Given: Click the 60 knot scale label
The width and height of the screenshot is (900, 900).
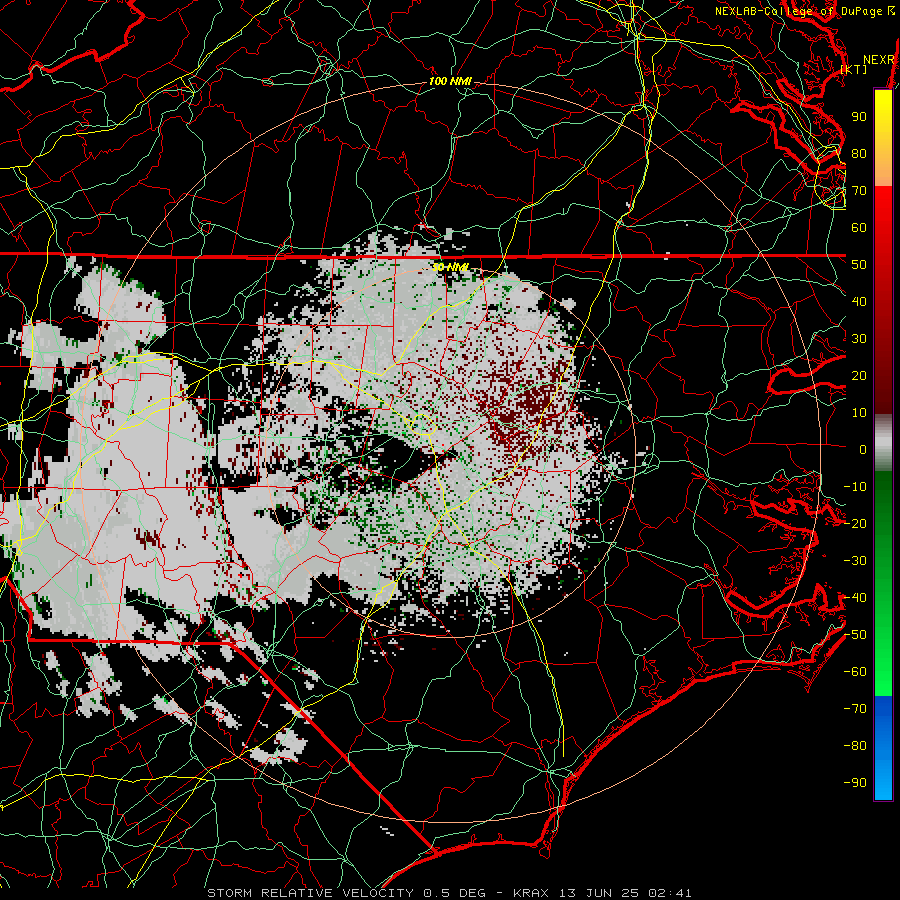Looking at the screenshot, I should (x=859, y=228).
